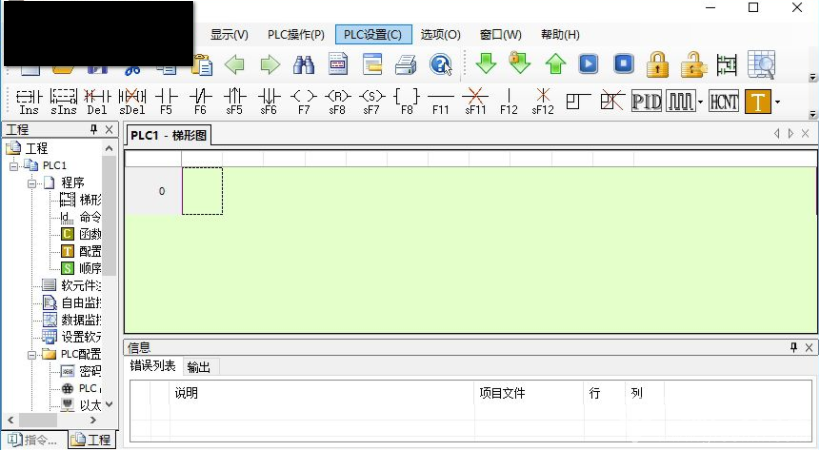Viewport: 819px width, 450px height.
Task: Delete horizontal line sF11
Action: (475, 101)
